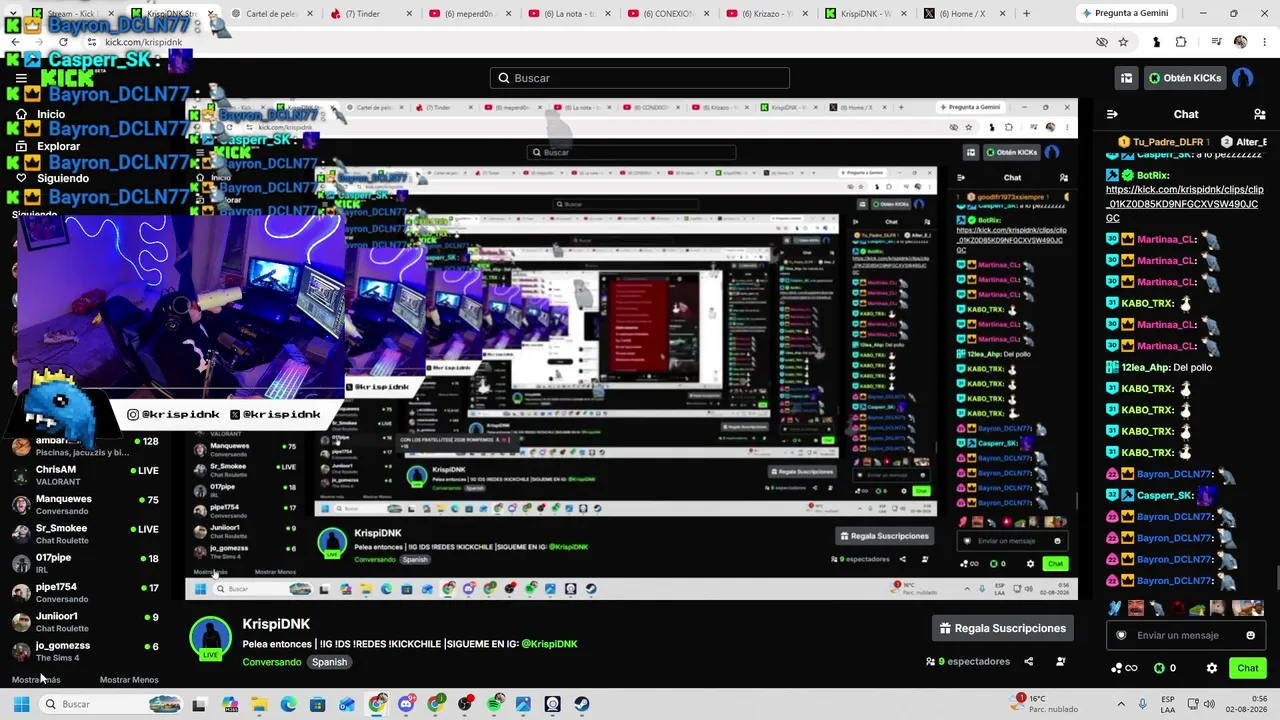The width and height of the screenshot is (1280, 720).
Task: Click the KrispiDNK live avatar
Action: 210,638
